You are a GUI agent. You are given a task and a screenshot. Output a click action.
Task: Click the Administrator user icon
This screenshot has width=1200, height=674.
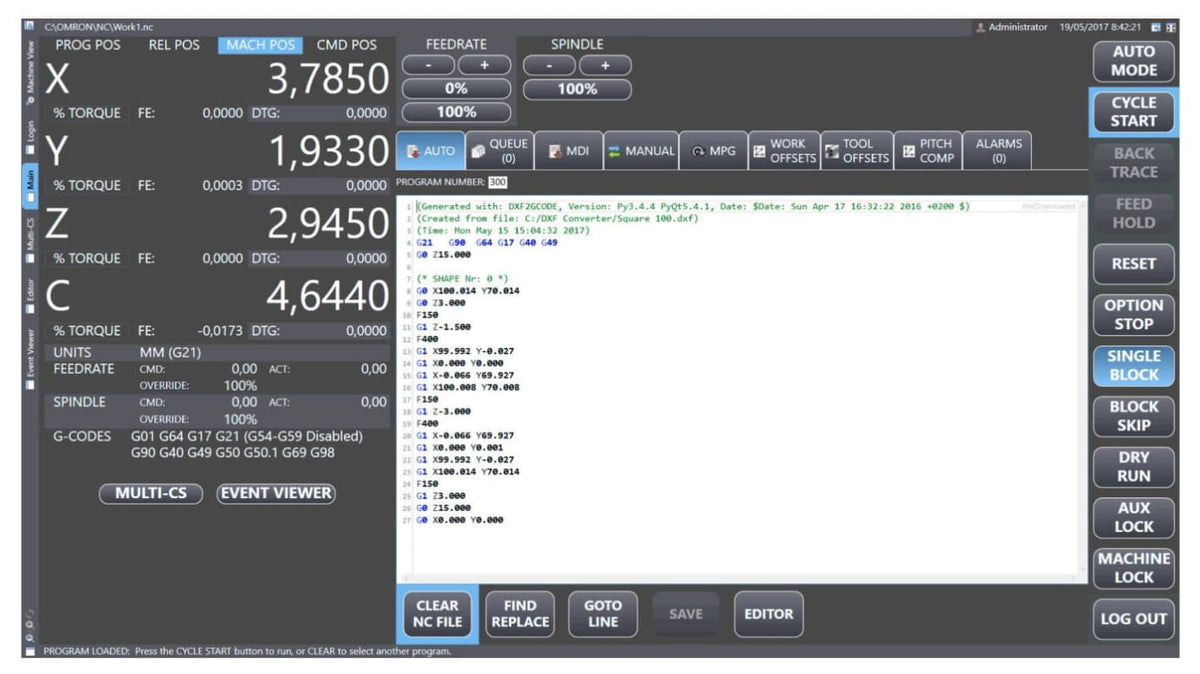[x=980, y=27]
